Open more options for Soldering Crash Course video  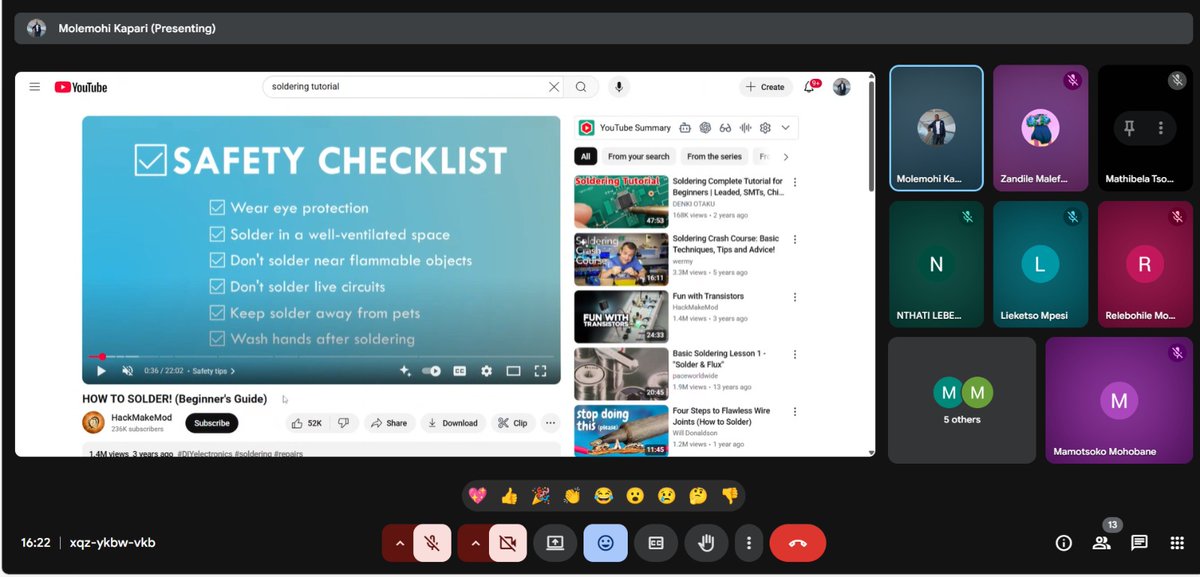point(795,240)
